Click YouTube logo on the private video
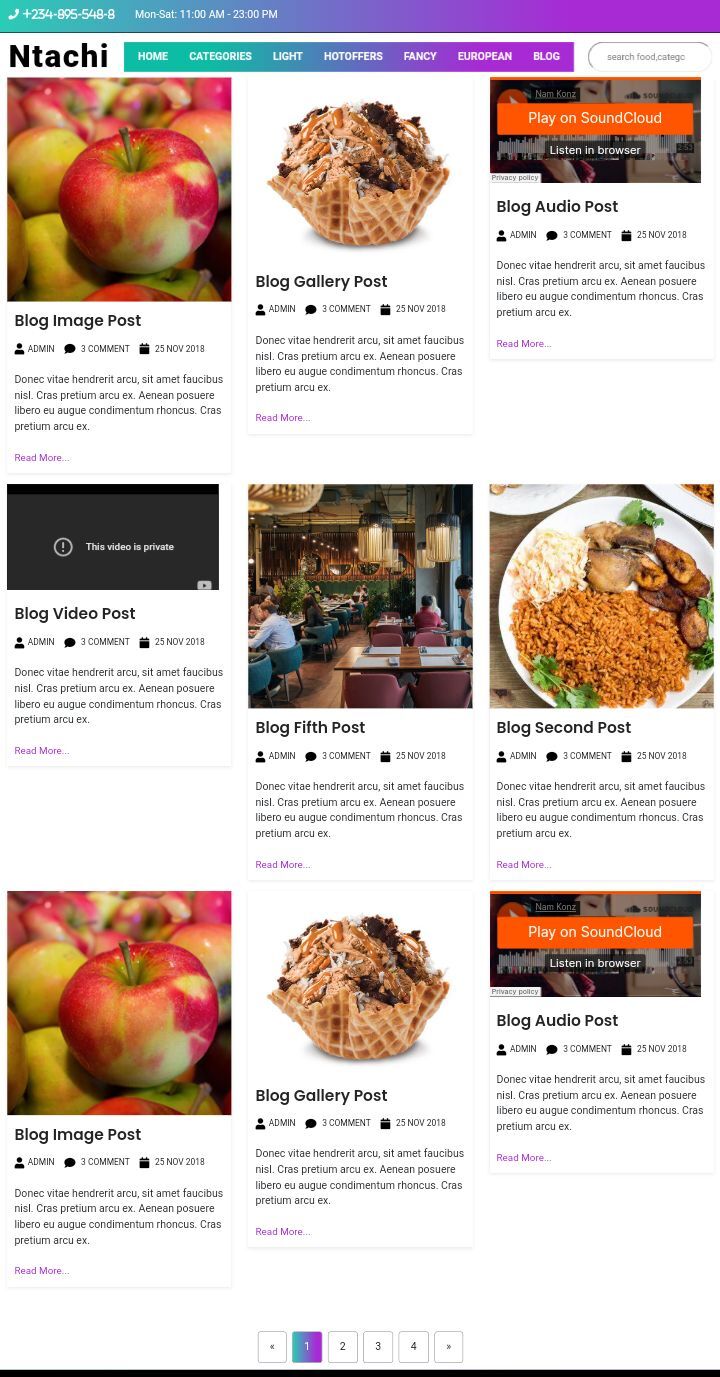This screenshot has height=1377, width=720. pos(204,585)
